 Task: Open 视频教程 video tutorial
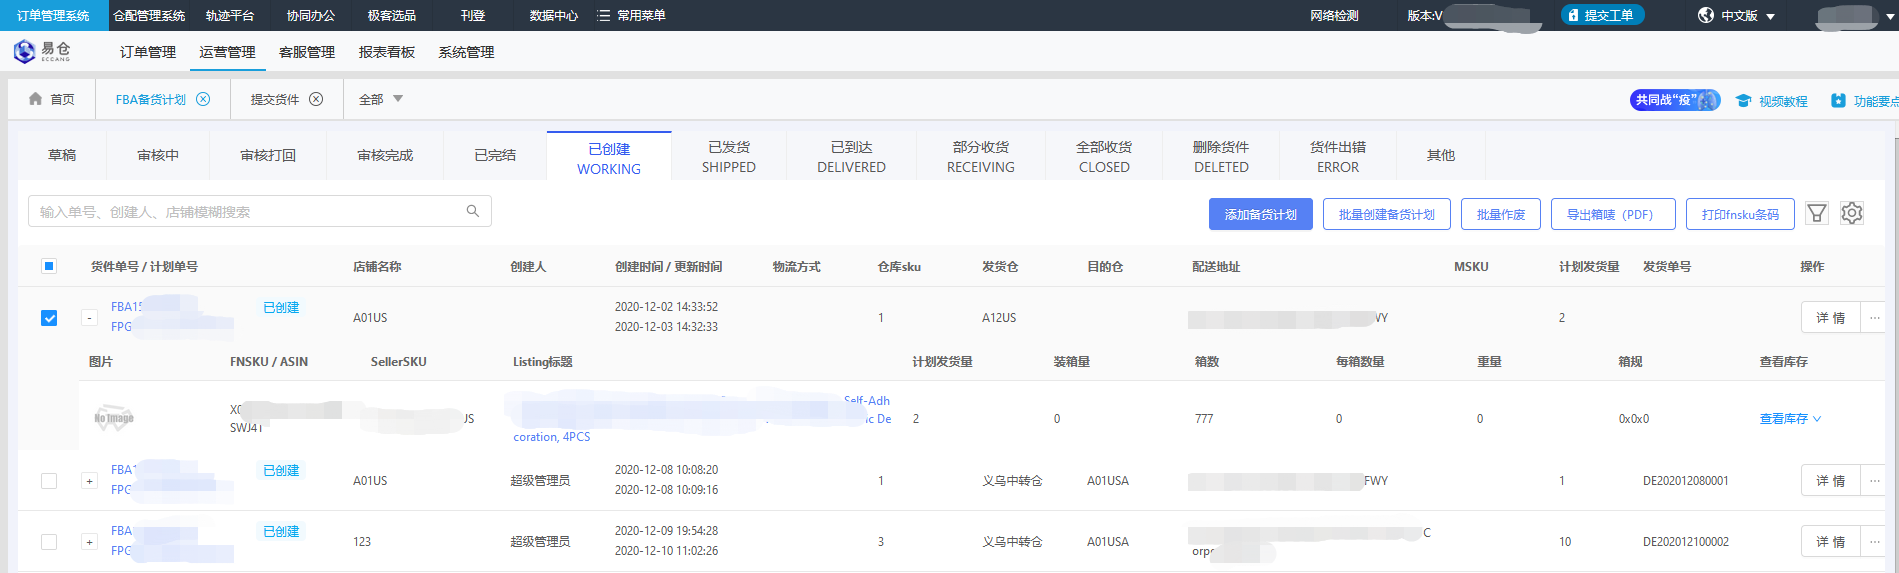pyautogui.click(x=1772, y=101)
